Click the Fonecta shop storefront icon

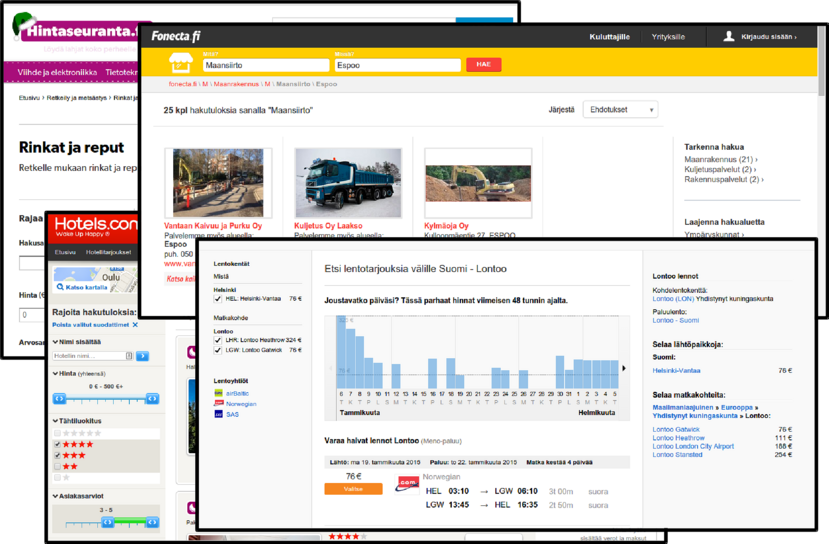180,63
